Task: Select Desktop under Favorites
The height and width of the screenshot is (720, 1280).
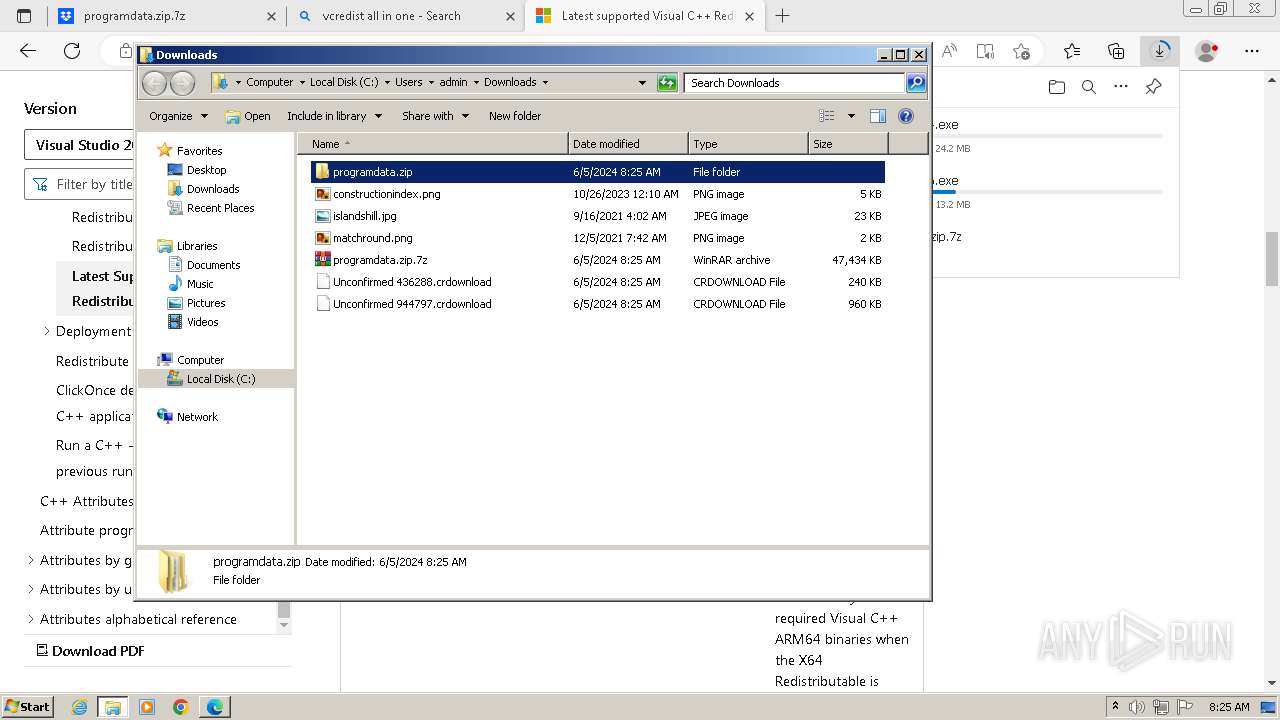Action: (x=206, y=170)
